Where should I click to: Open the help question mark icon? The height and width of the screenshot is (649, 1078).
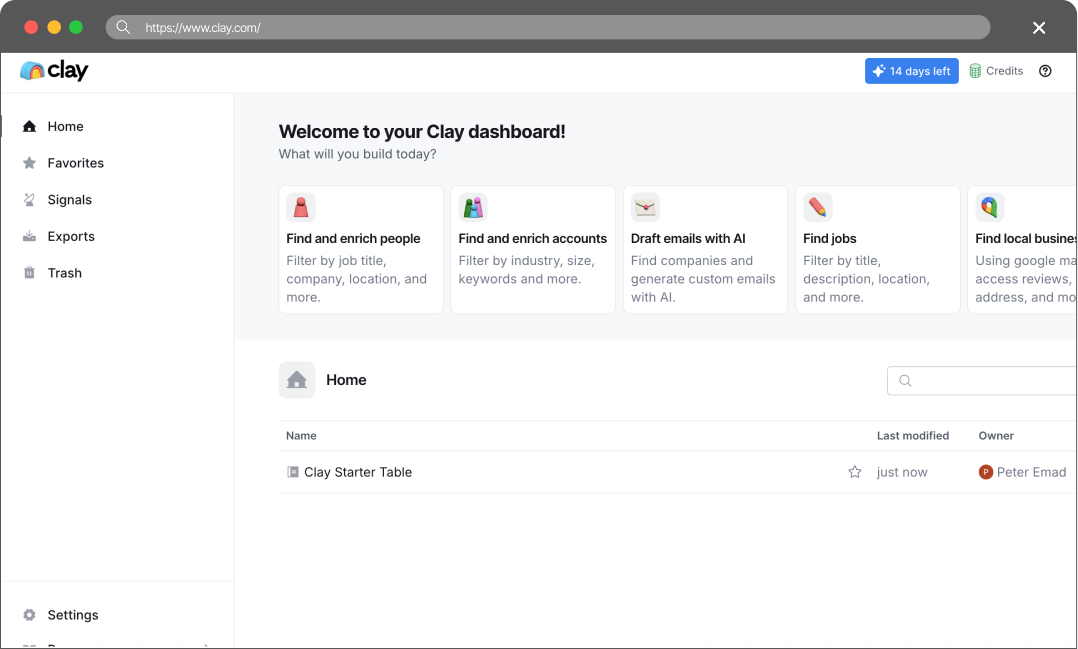[1045, 71]
